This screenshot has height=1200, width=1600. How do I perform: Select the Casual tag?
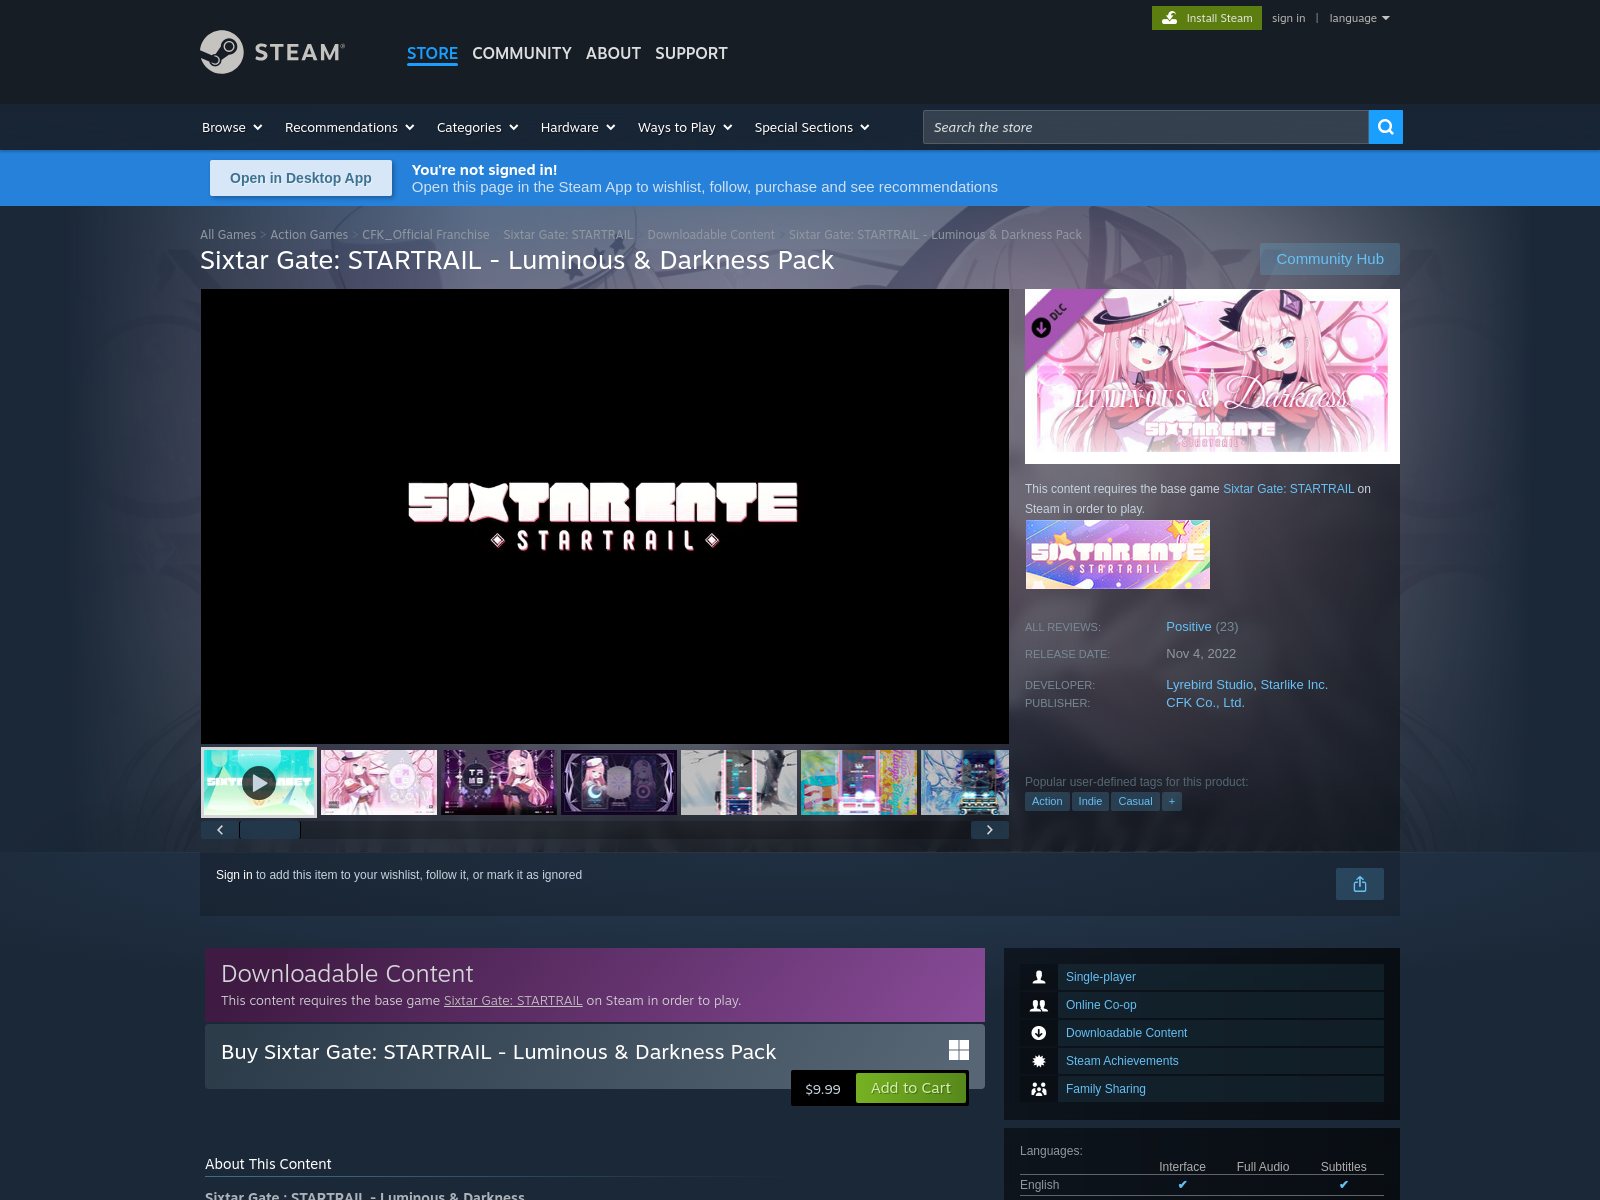pyautogui.click(x=1135, y=801)
